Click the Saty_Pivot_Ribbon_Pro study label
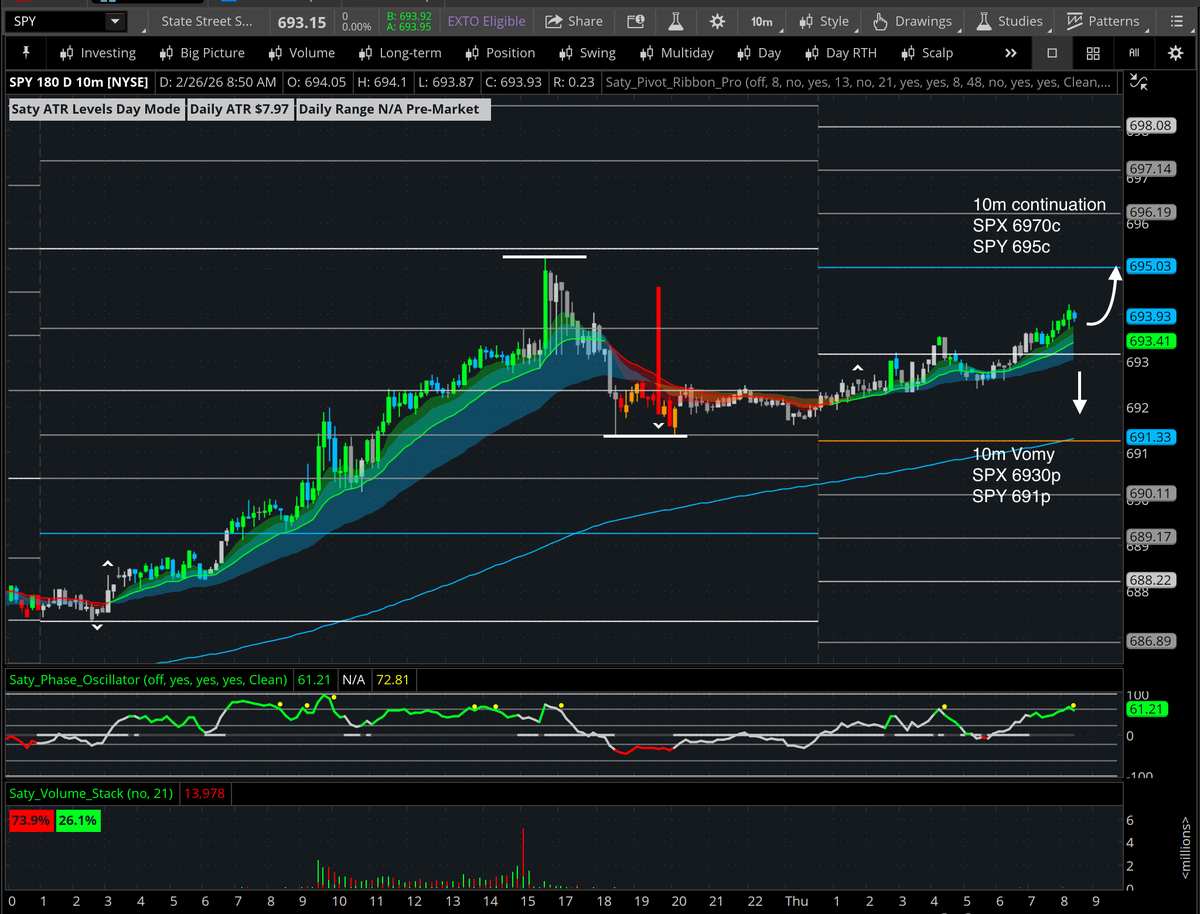Viewport: 1200px width, 914px height. (x=860, y=83)
